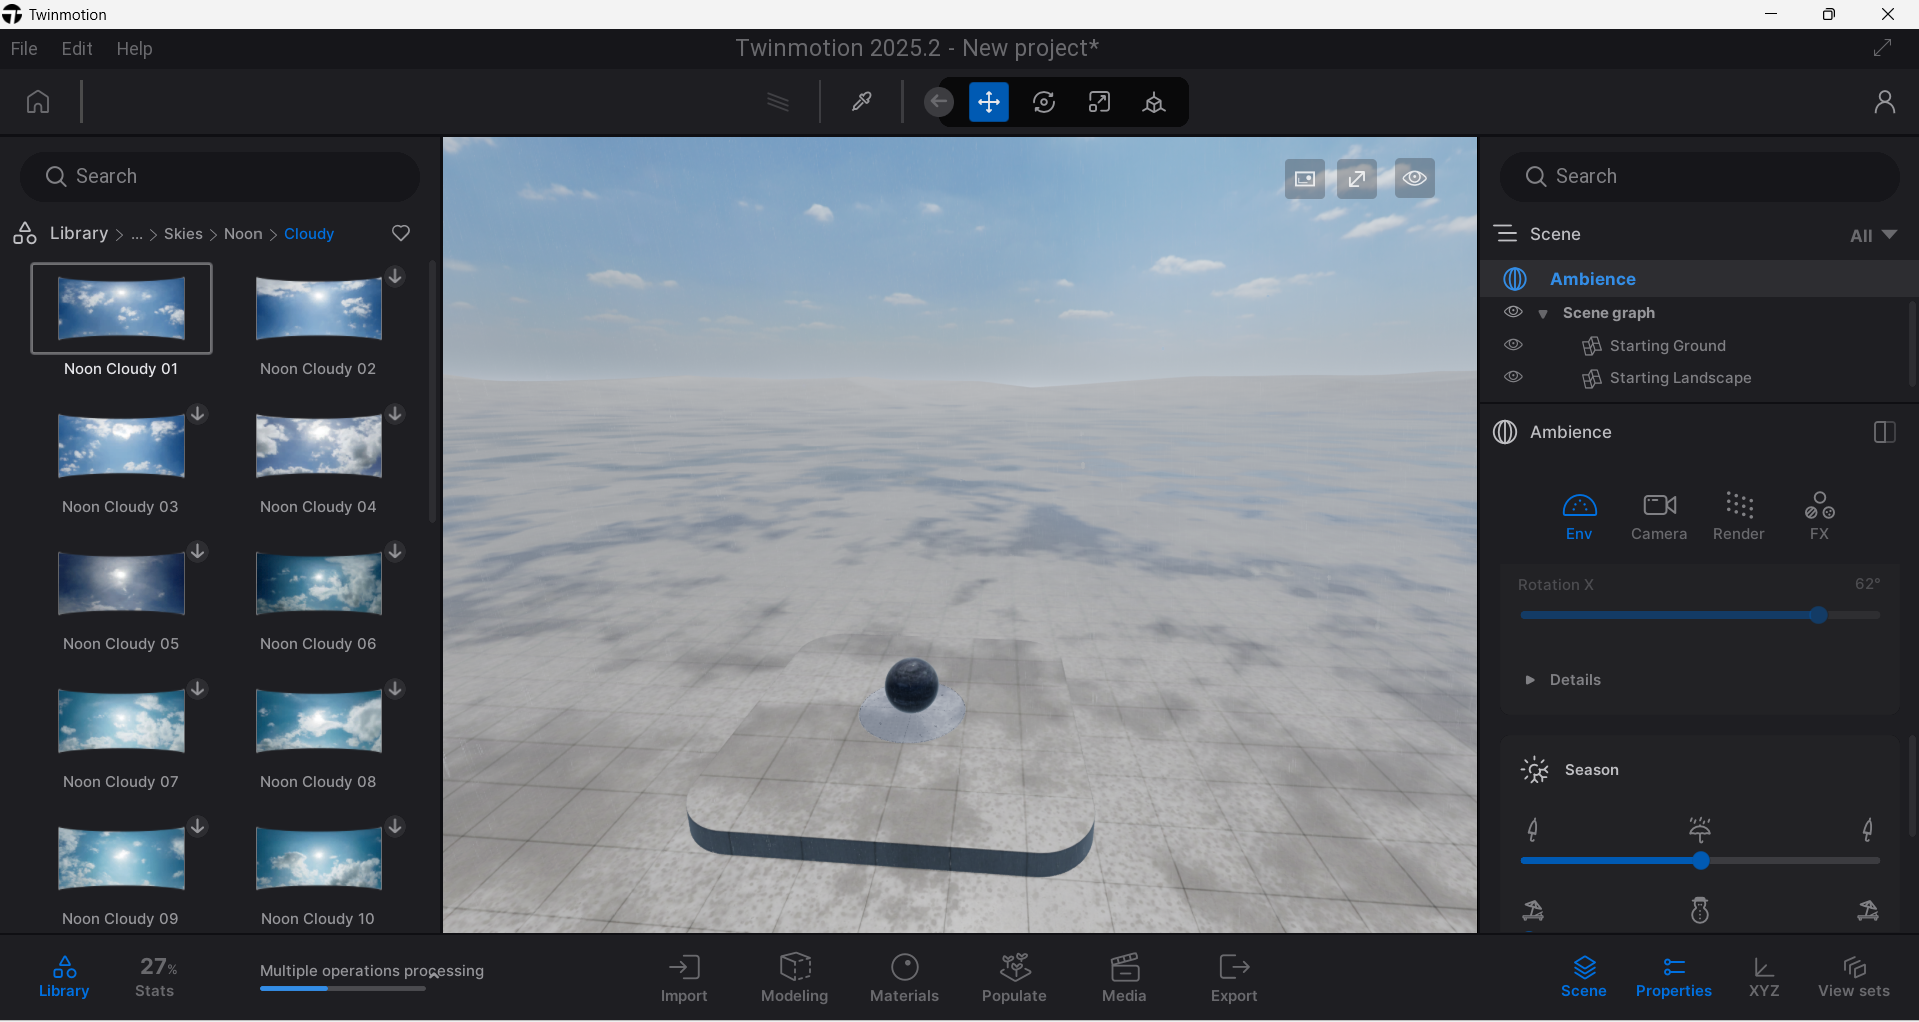Select the Translate move tool

pyautogui.click(x=988, y=102)
